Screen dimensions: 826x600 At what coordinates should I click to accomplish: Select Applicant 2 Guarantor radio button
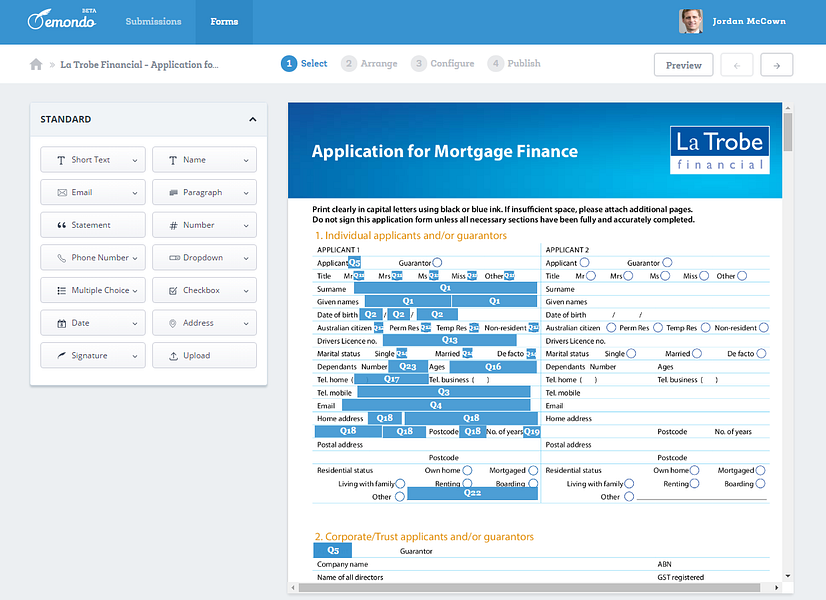[x=667, y=262]
